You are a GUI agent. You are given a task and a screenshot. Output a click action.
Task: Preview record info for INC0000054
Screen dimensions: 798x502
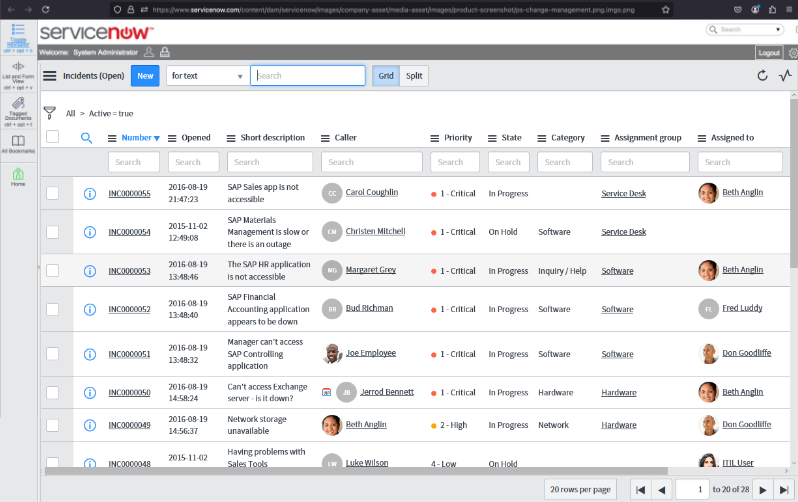coord(90,232)
